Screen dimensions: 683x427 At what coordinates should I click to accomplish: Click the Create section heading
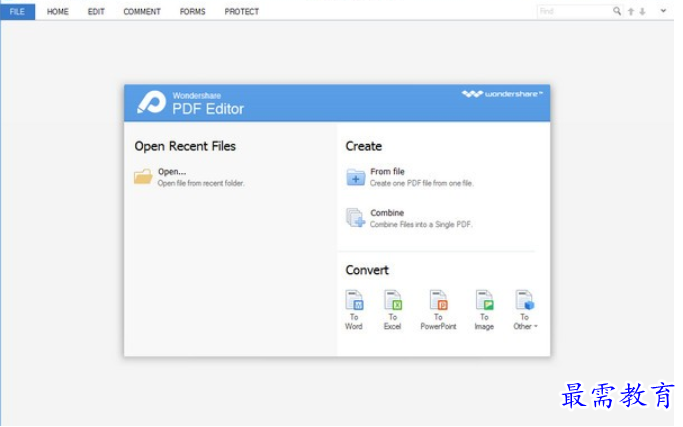pos(364,146)
